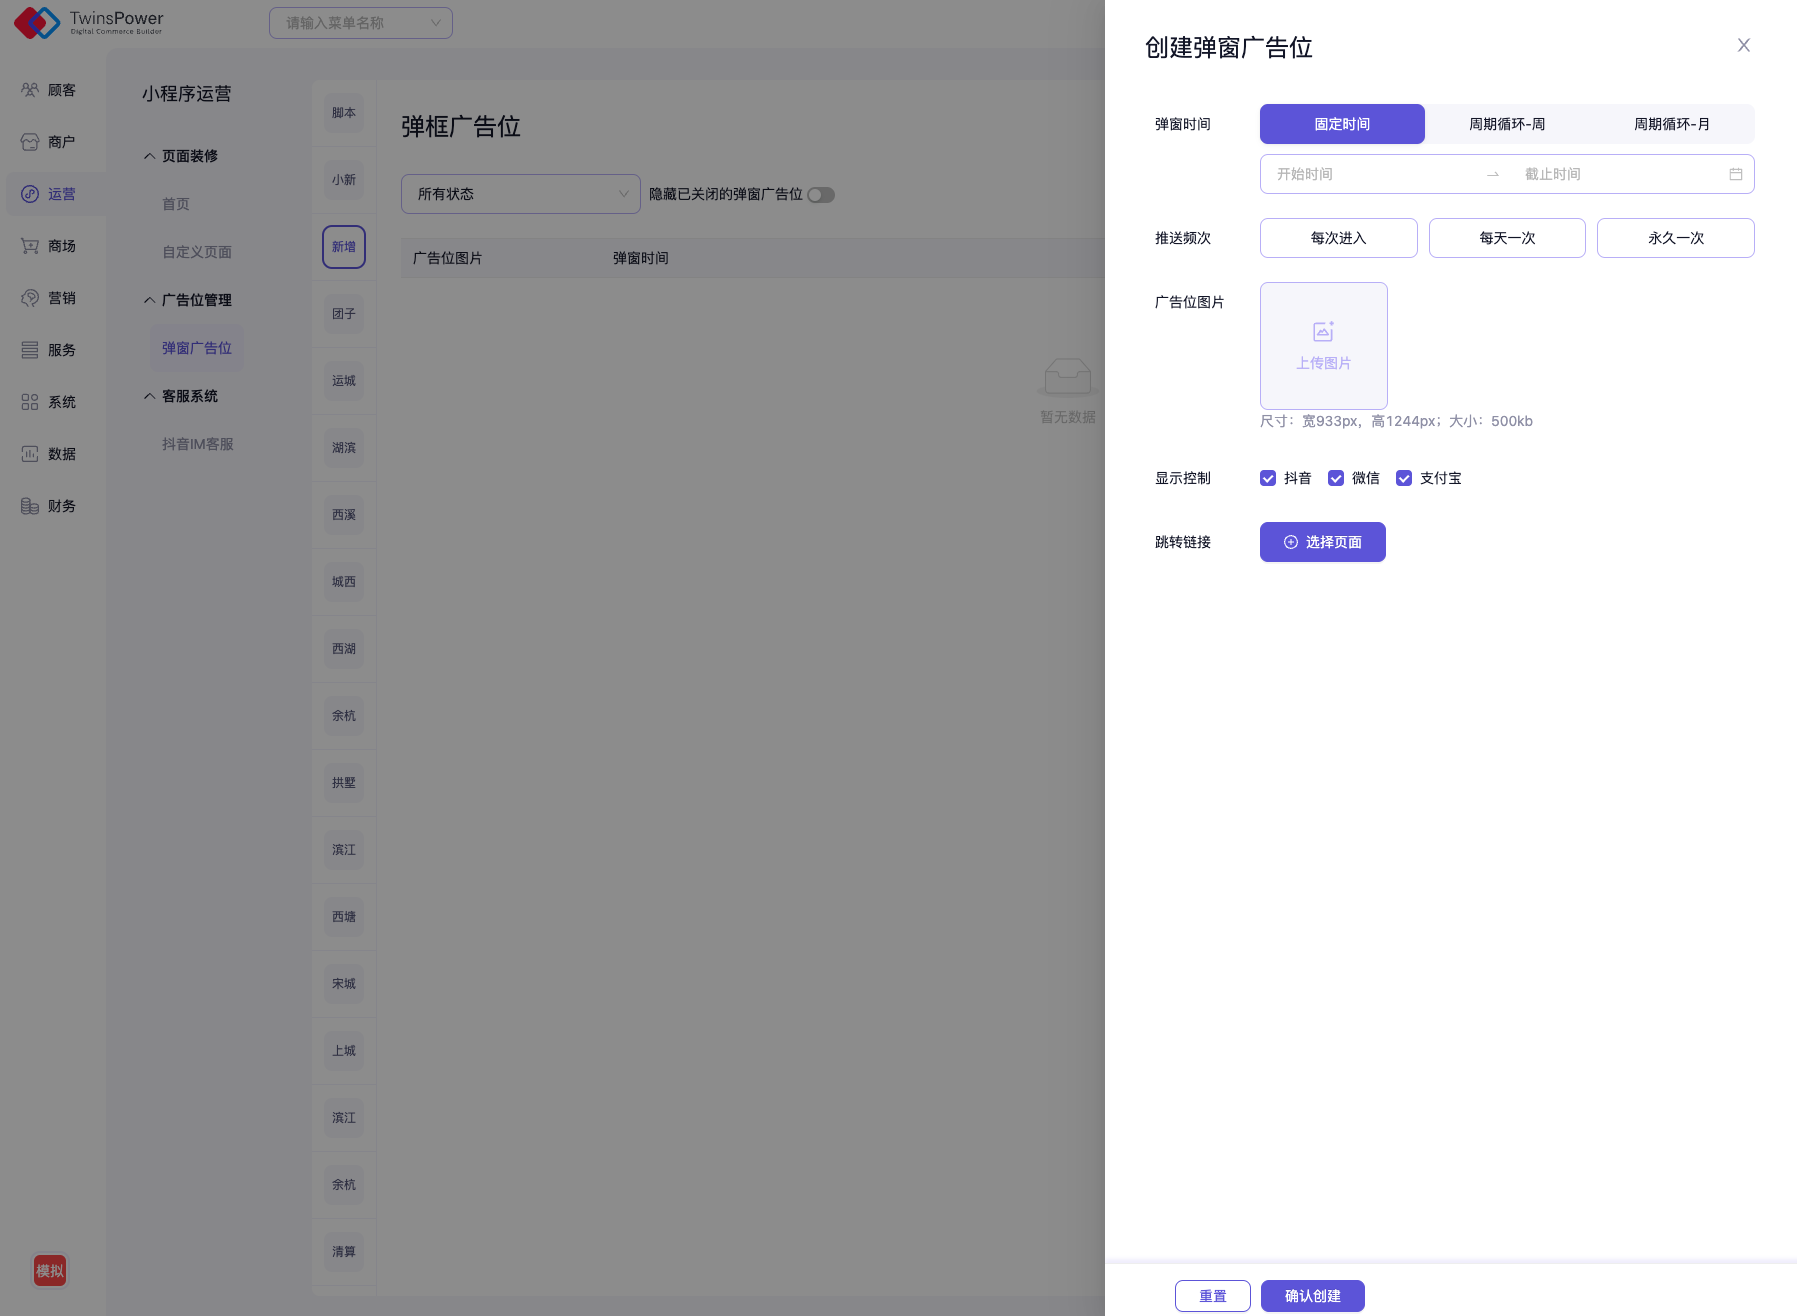Switch to the 周期循环-周 tab
This screenshot has height=1316, width=1797.
coord(1506,124)
